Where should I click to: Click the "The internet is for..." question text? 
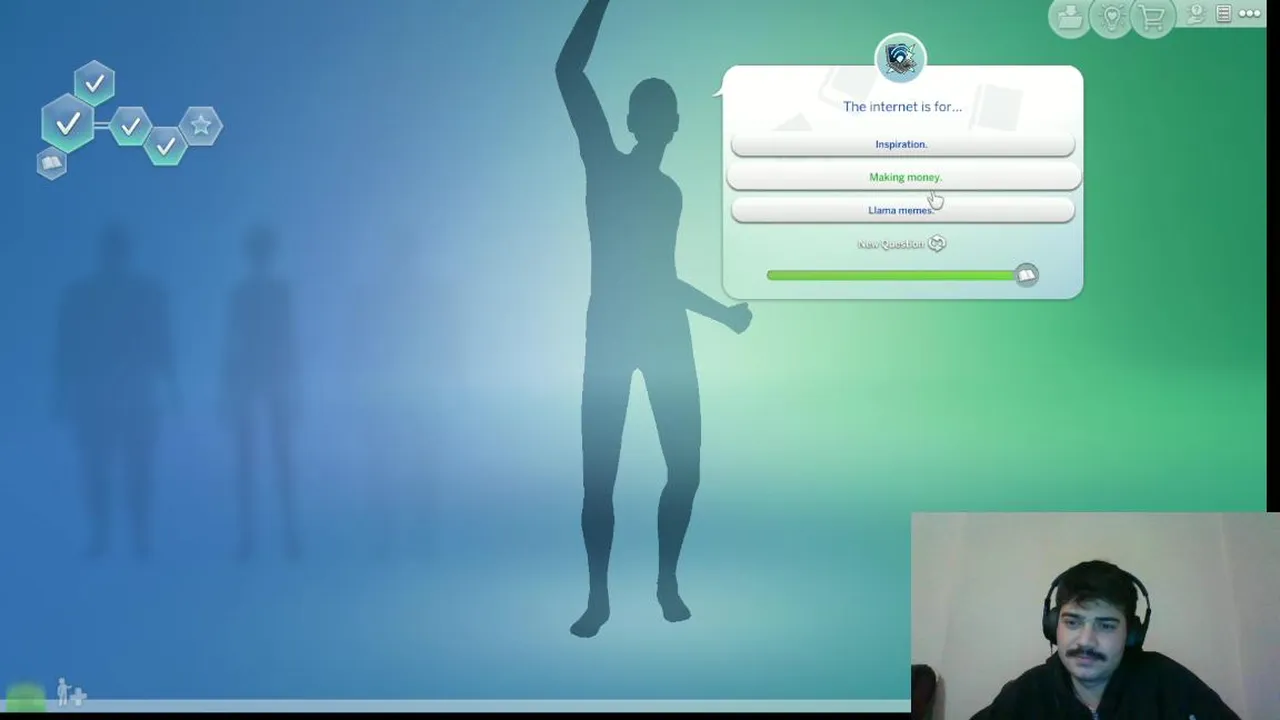902,107
